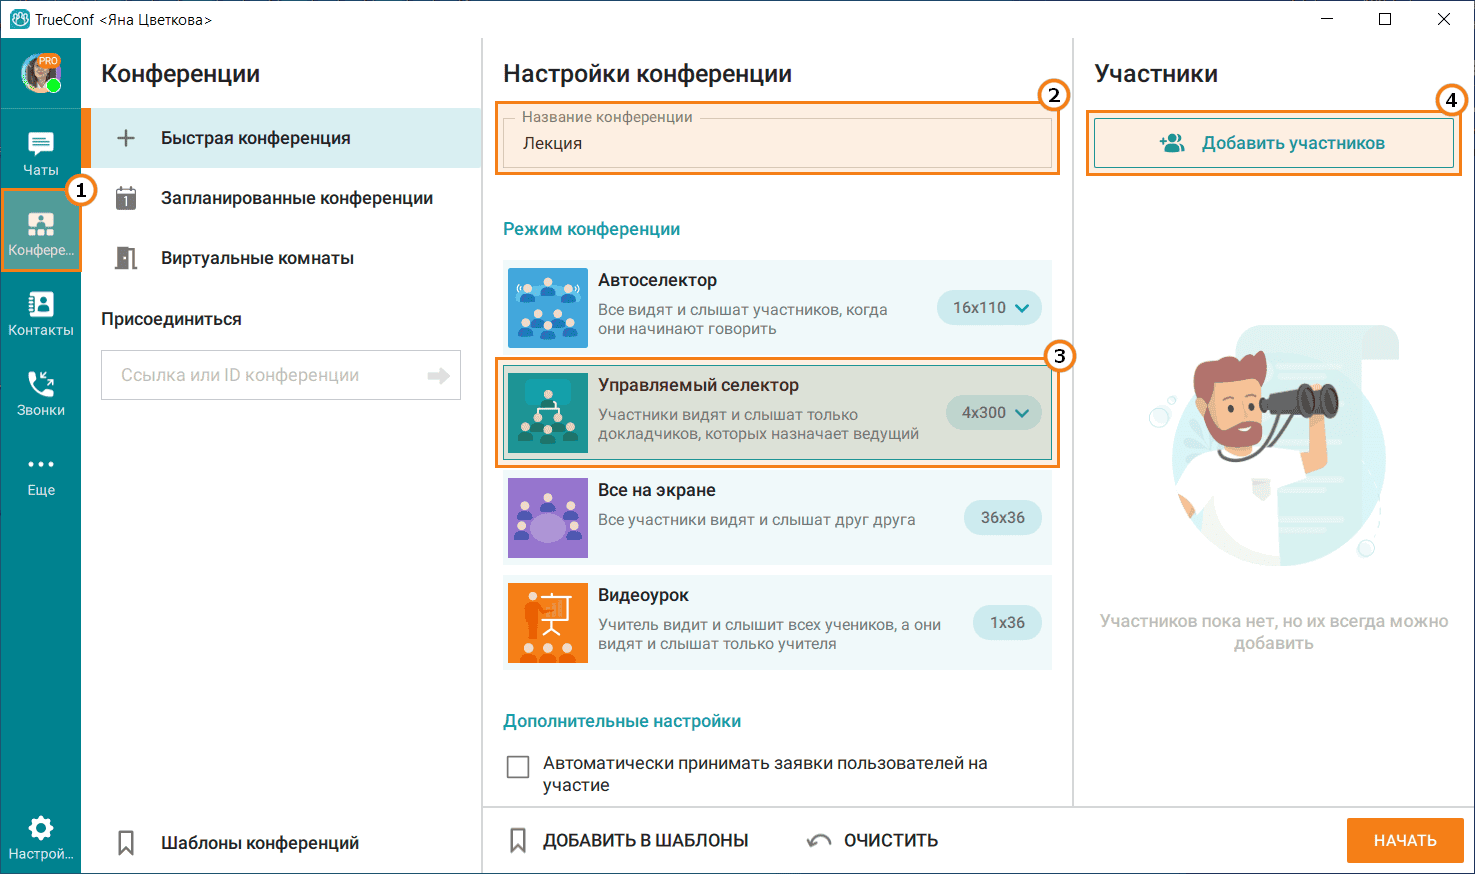Screen dimensions: 1475x874
Task: Click the bookmark icon for Добавить в шаблоны
Action: coord(518,840)
